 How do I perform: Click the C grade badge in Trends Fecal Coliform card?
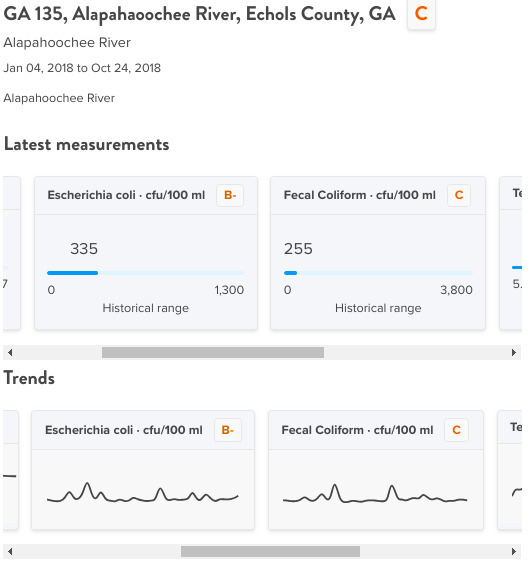pyautogui.click(x=456, y=430)
